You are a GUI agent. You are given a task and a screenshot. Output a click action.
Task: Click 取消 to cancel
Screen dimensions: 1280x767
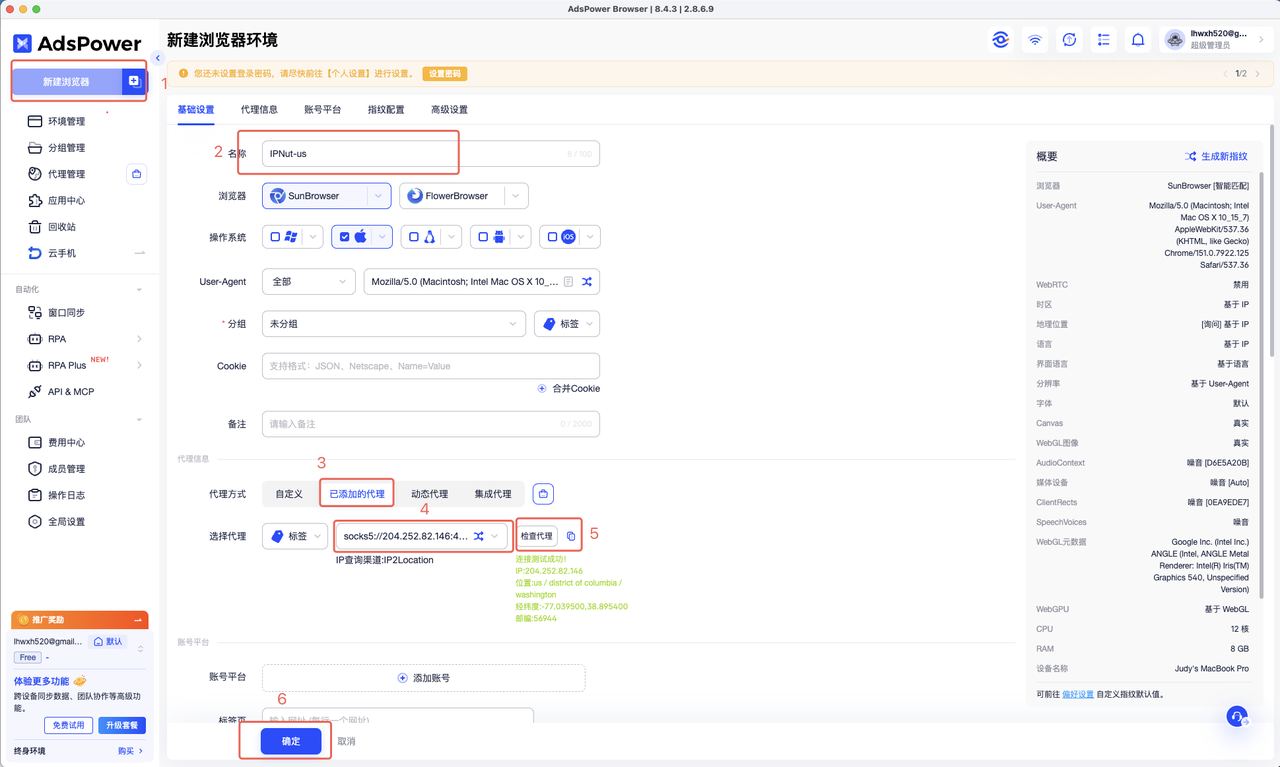pos(346,742)
